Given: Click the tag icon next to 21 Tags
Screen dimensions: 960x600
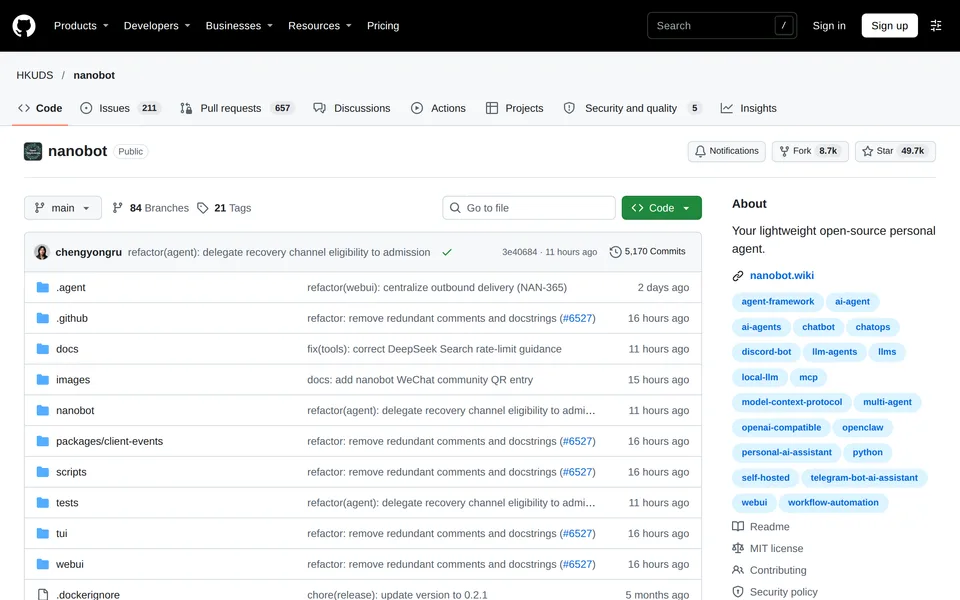Looking at the screenshot, I should pos(203,208).
